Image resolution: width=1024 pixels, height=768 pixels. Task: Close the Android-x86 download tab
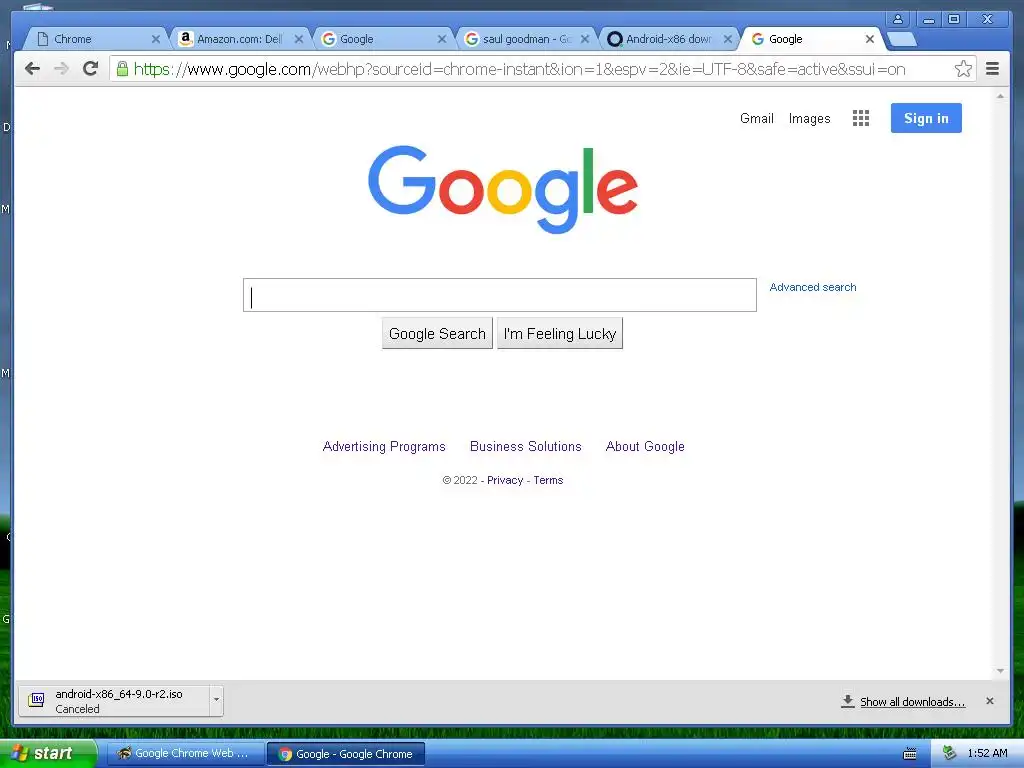coord(728,39)
